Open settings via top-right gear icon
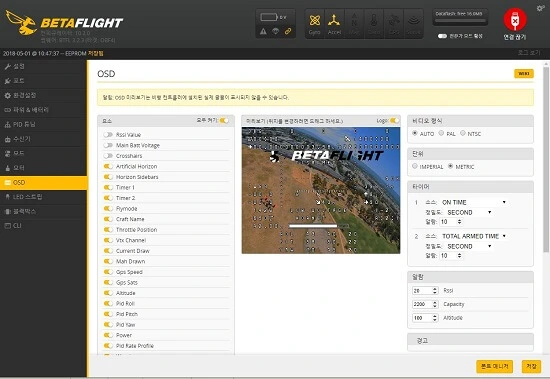This screenshot has width=550, height=379. coord(541,8)
